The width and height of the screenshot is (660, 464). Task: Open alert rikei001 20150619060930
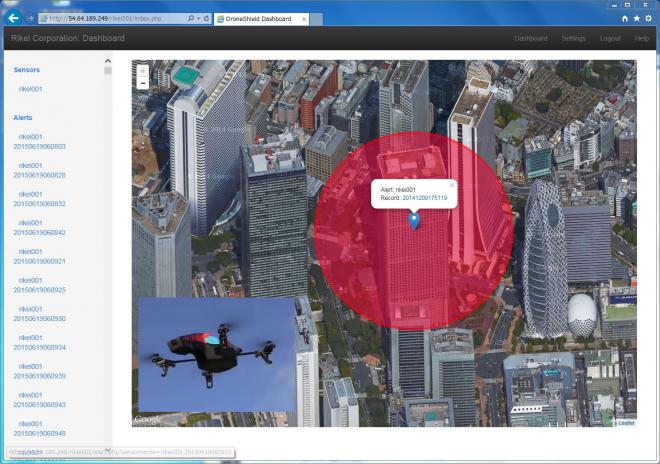click(x=39, y=314)
